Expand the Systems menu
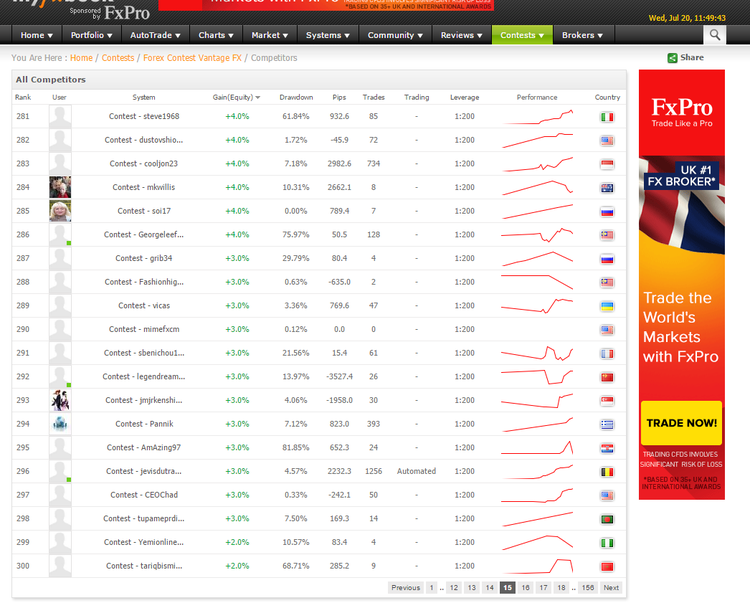Viewport: 750px width, 603px height. click(x=328, y=35)
